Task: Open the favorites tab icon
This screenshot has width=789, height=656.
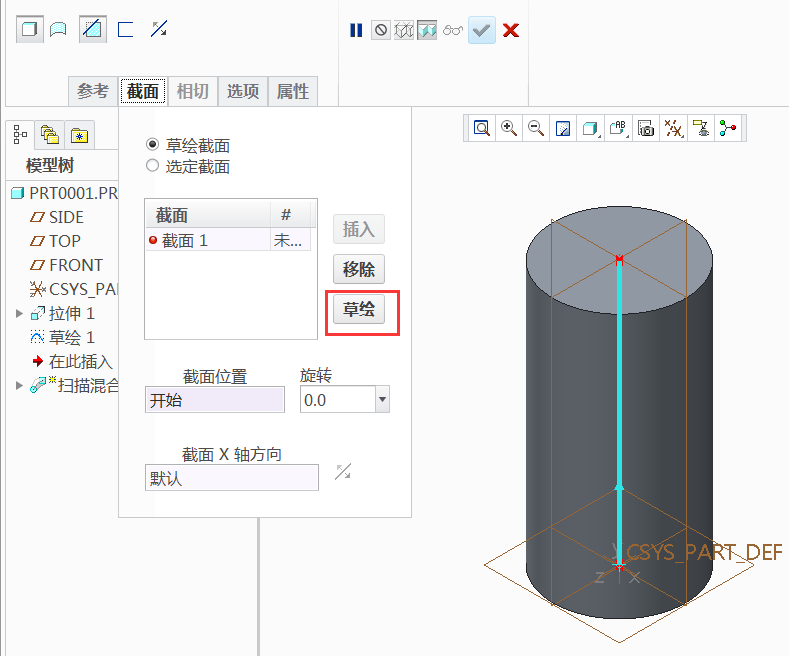Action: tap(80, 135)
